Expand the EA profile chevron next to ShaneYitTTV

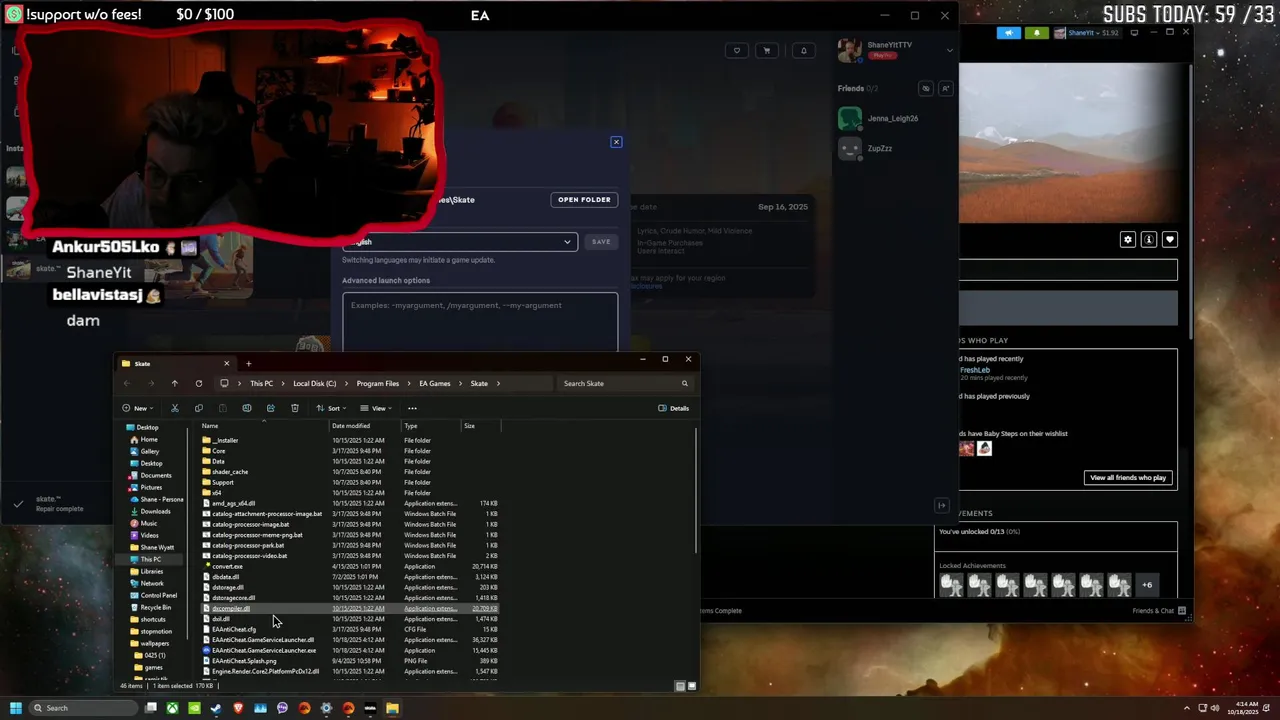point(950,50)
